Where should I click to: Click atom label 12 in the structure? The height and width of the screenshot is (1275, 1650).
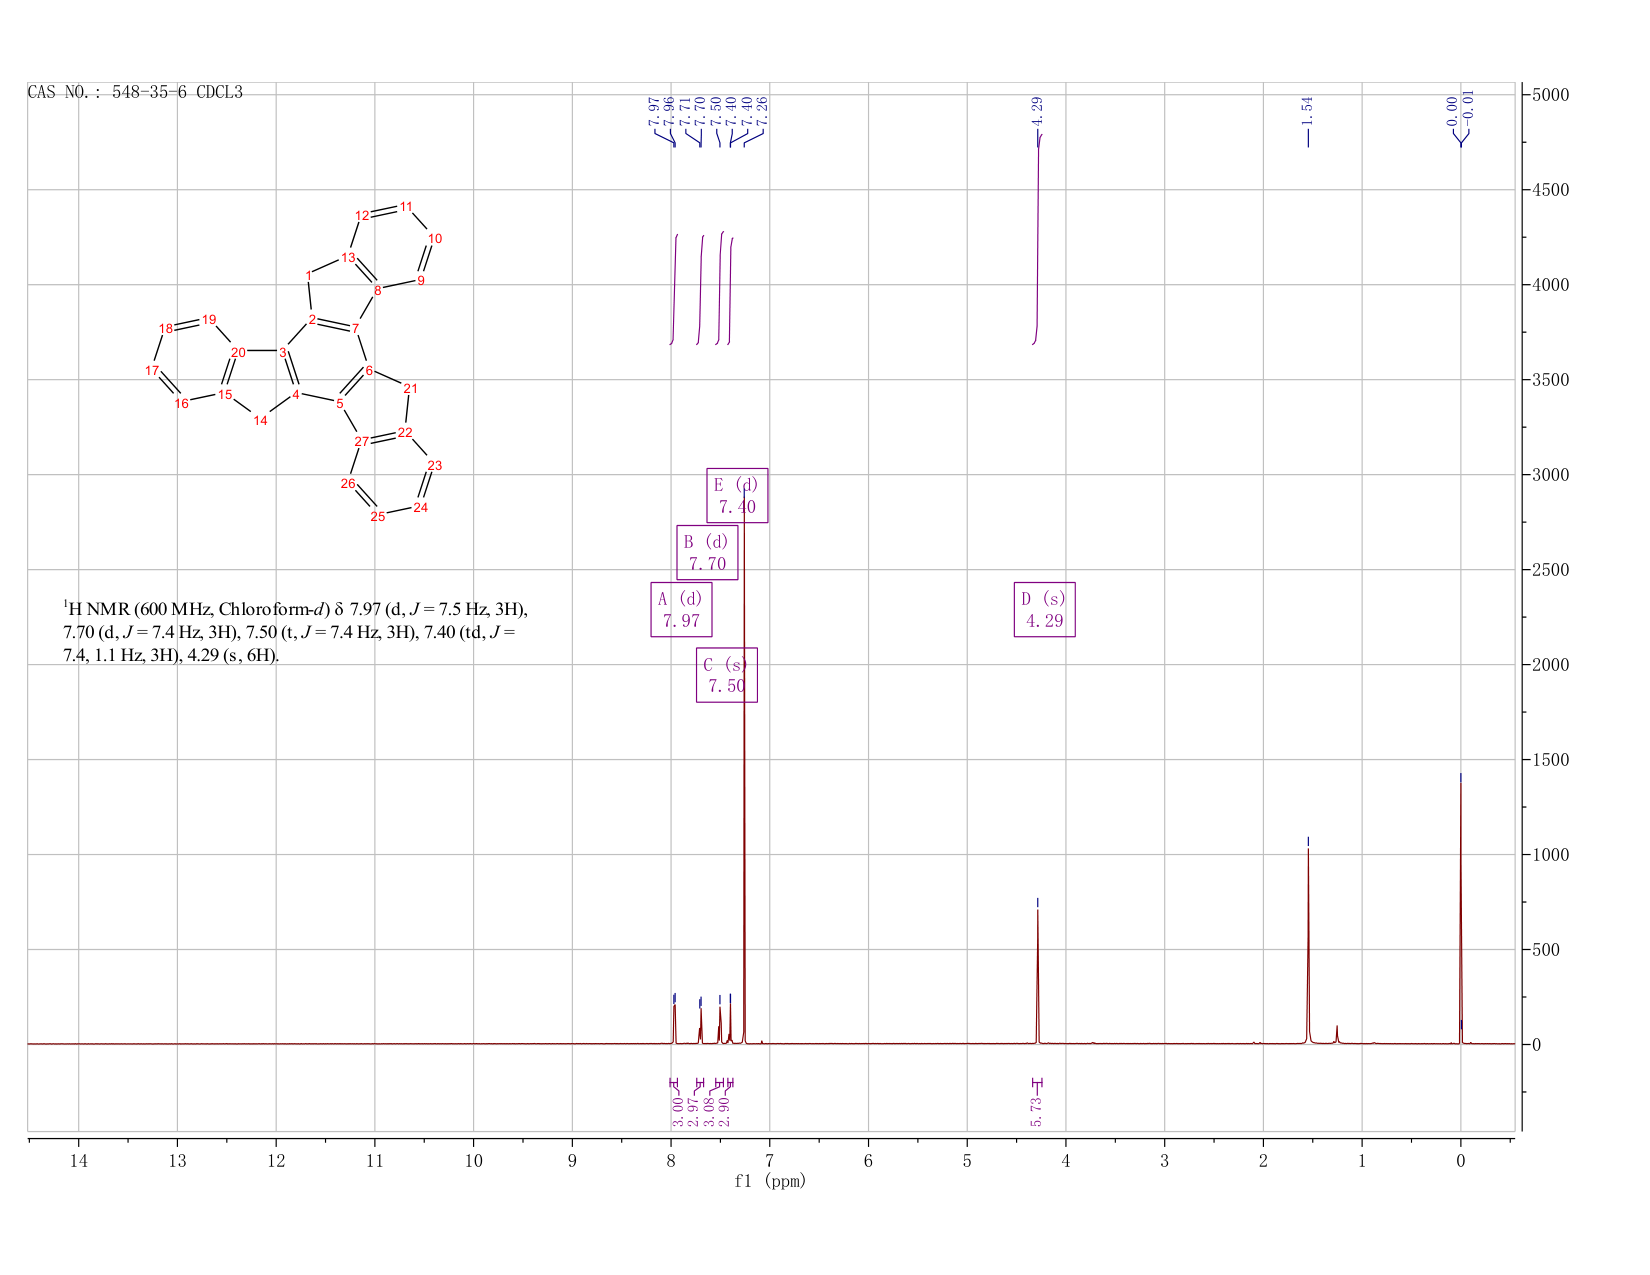(363, 215)
